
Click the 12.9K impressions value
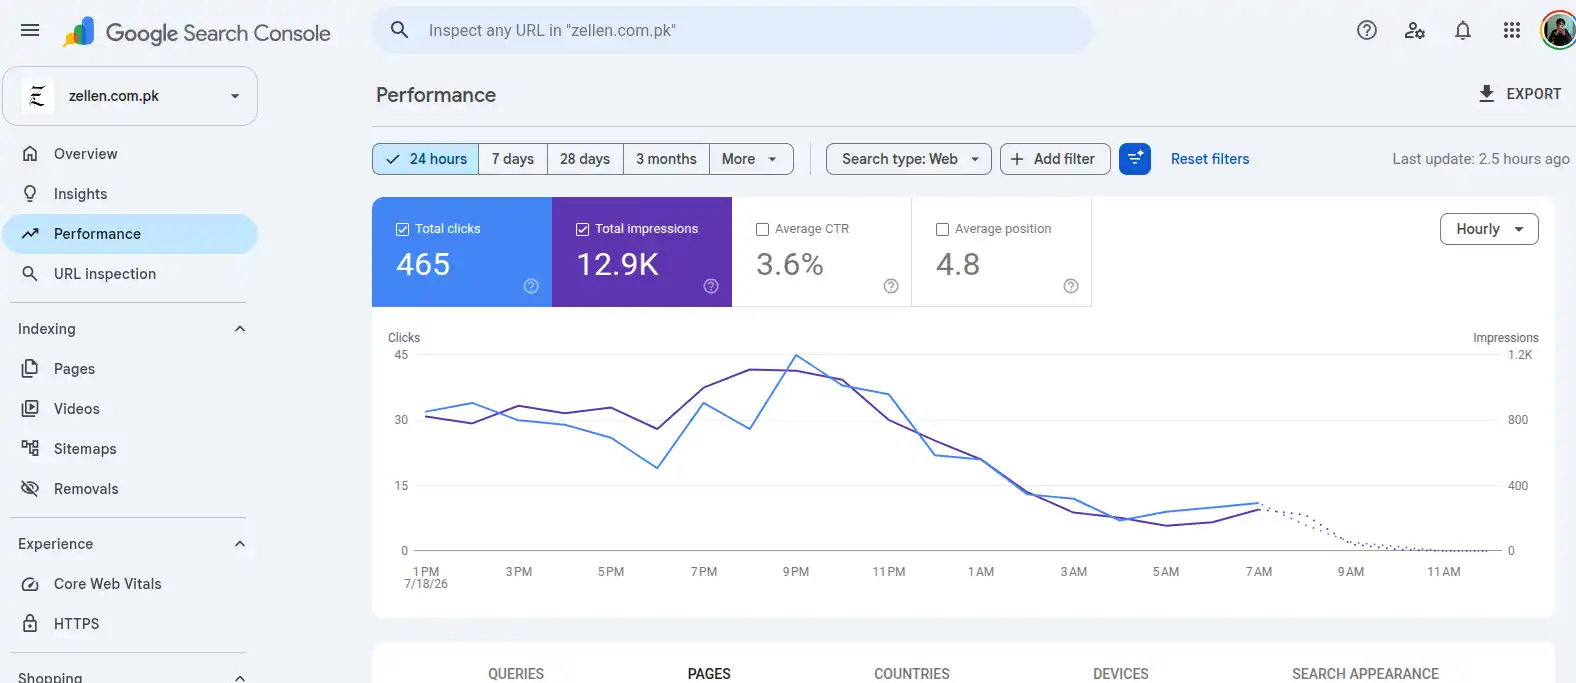click(618, 264)
